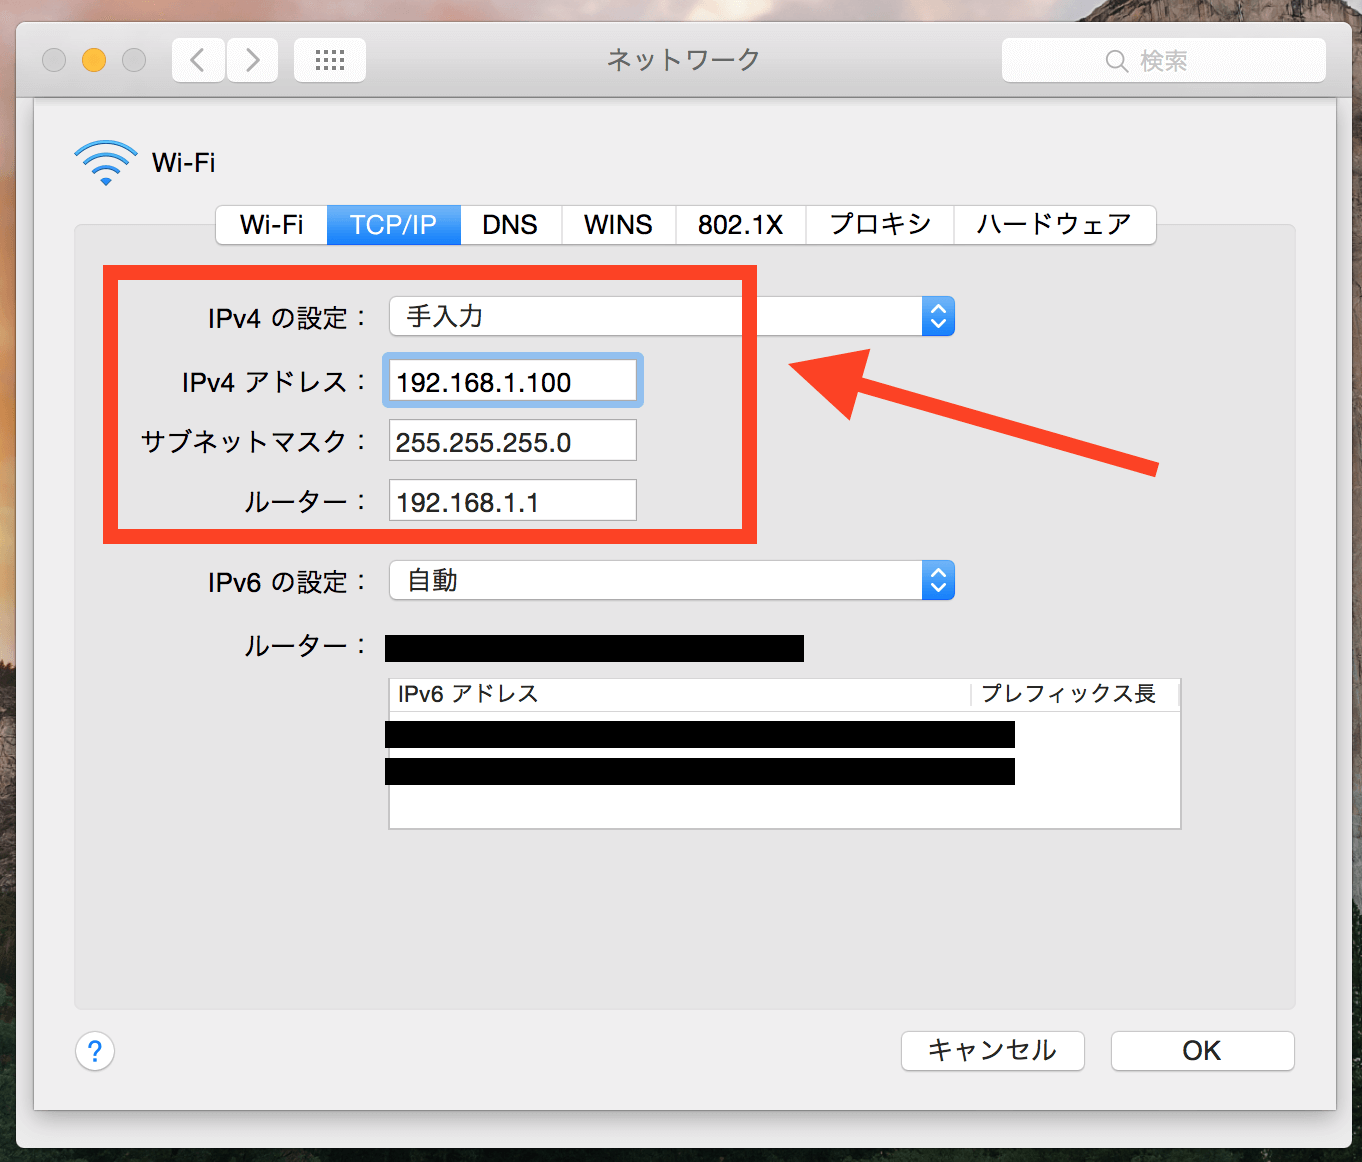Click the back navigation arrow
The width and height of the screenshot is (1362, 1162).
(x=197, y=59)
